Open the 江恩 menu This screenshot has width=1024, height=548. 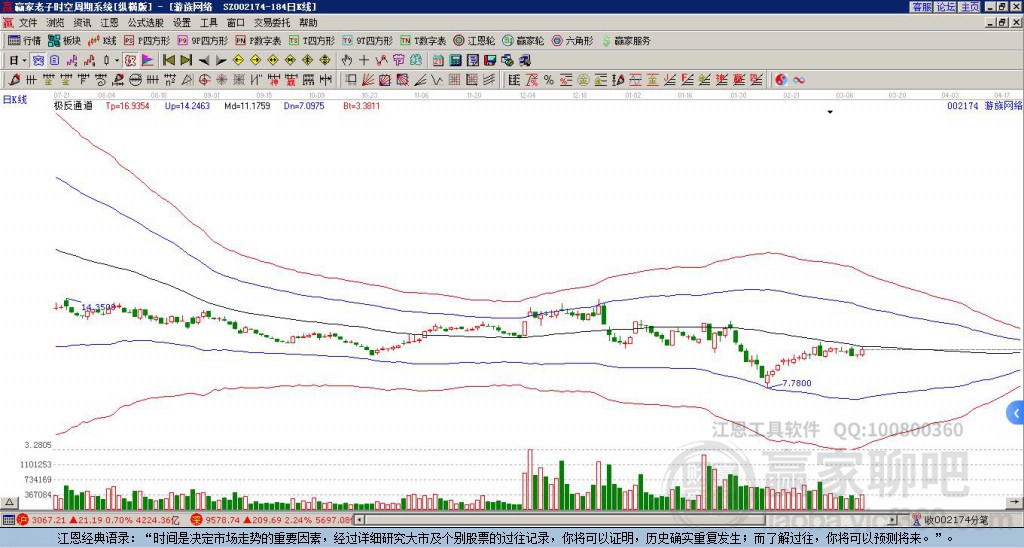coord(110,23)
